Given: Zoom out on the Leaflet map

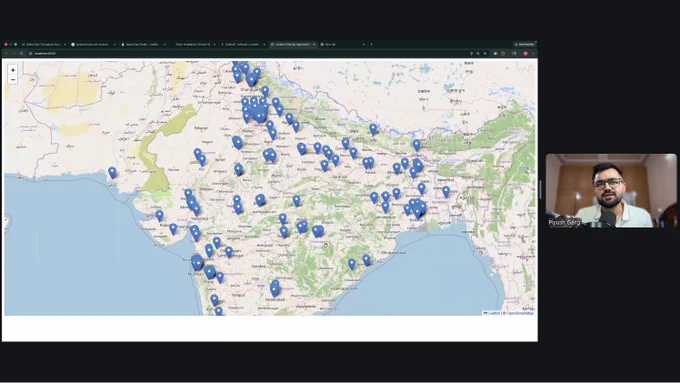Looking at the screenshot, I should coord(13,80).
